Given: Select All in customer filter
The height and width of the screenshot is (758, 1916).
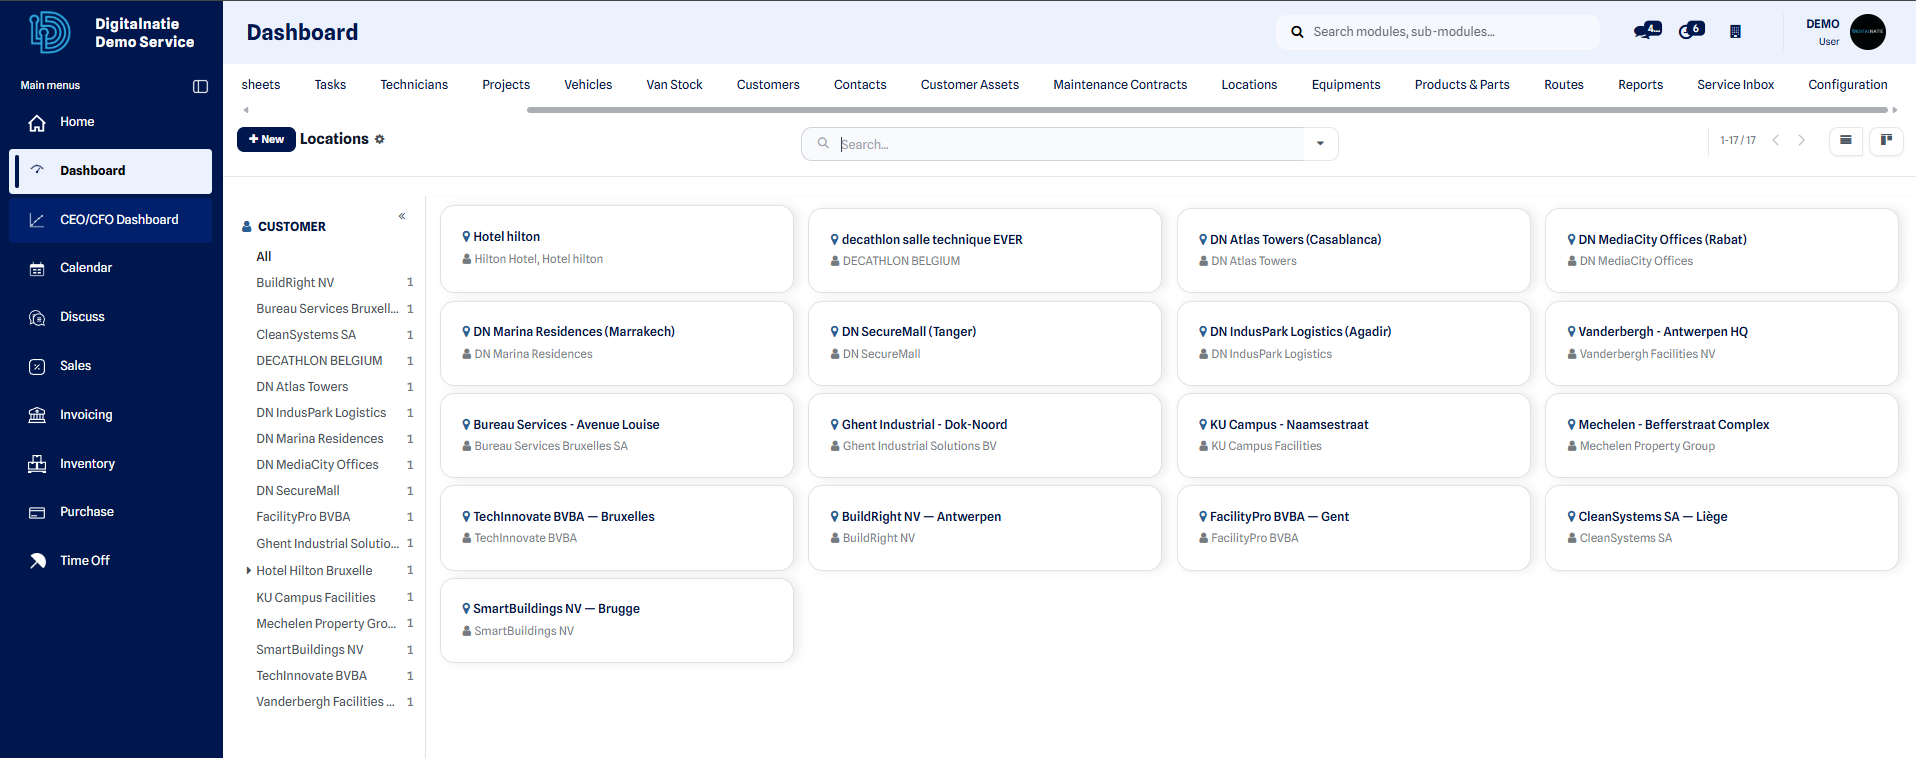Looking at the screenshot, I should [x=264, y=257].
